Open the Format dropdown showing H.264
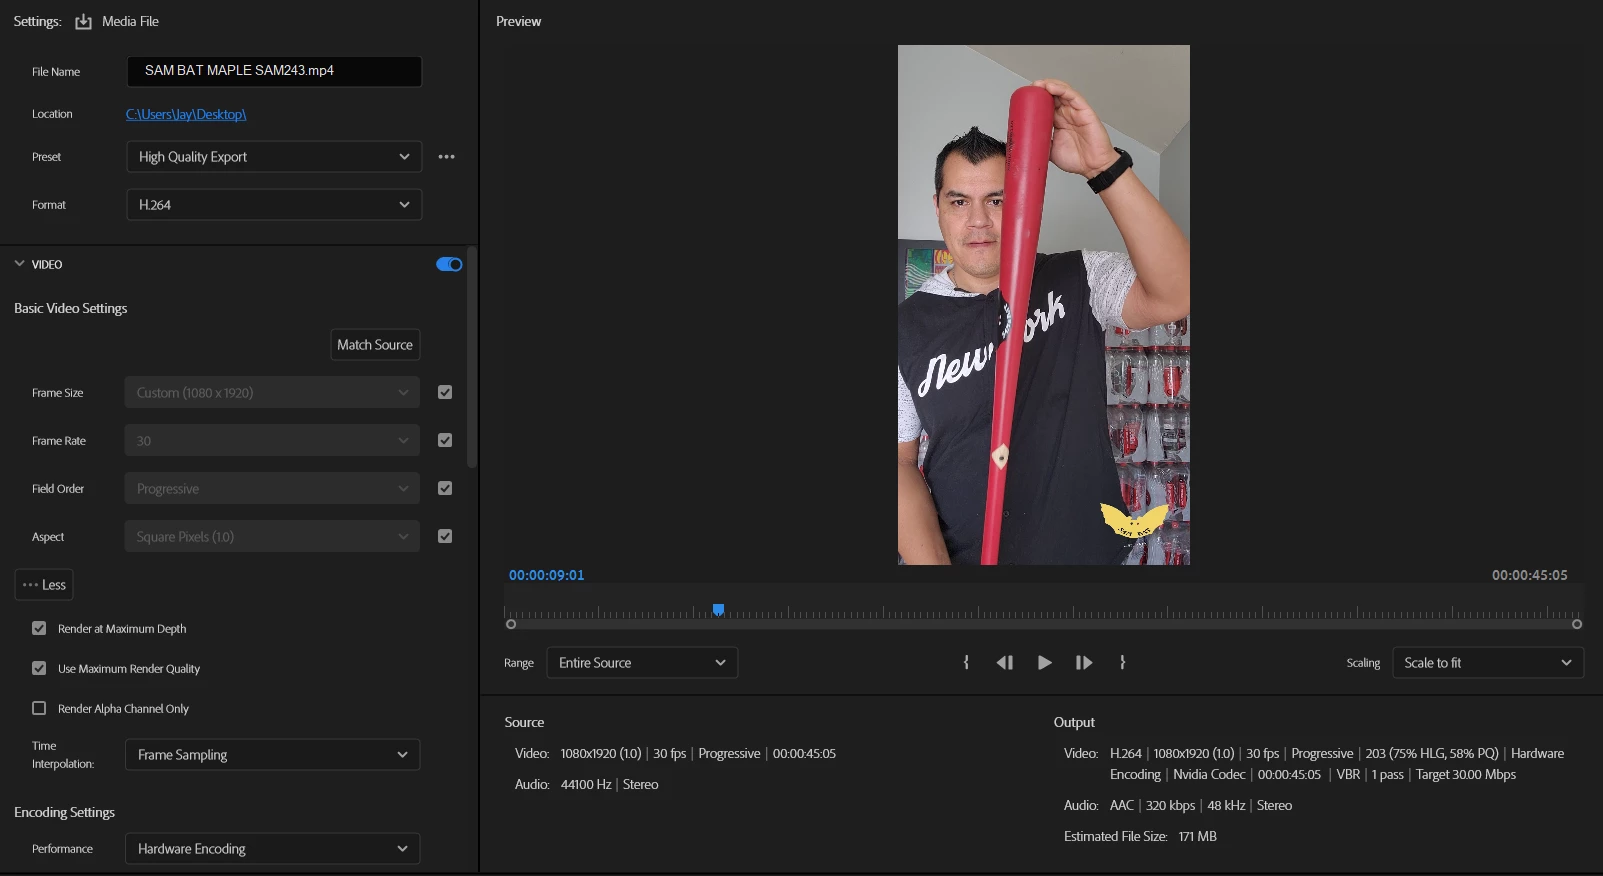 pos(274,205)
